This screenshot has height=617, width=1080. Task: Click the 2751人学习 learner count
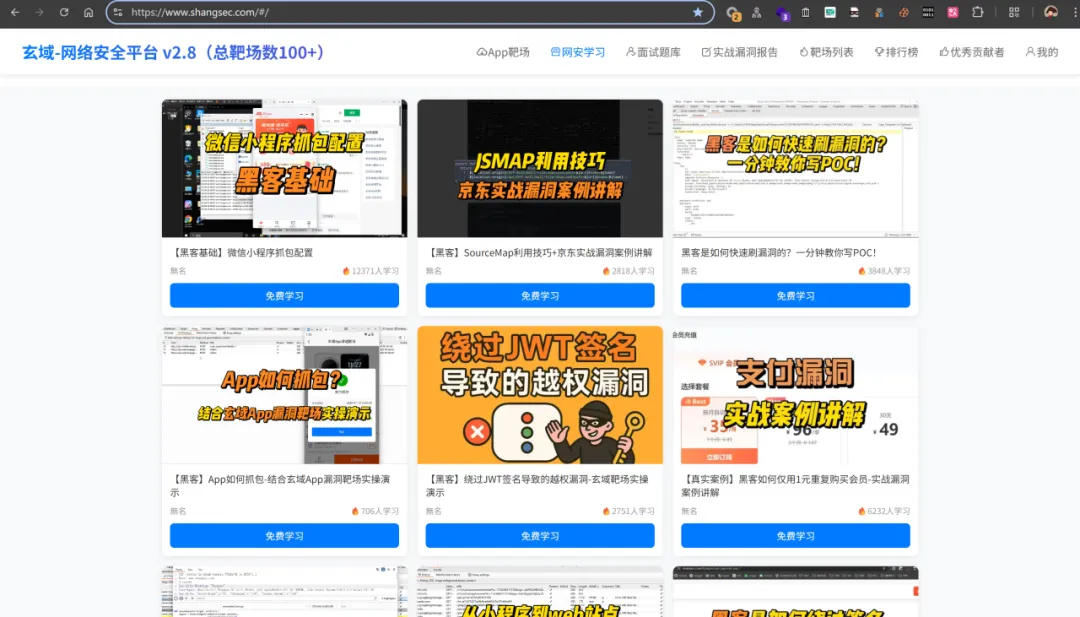point(628,511)
